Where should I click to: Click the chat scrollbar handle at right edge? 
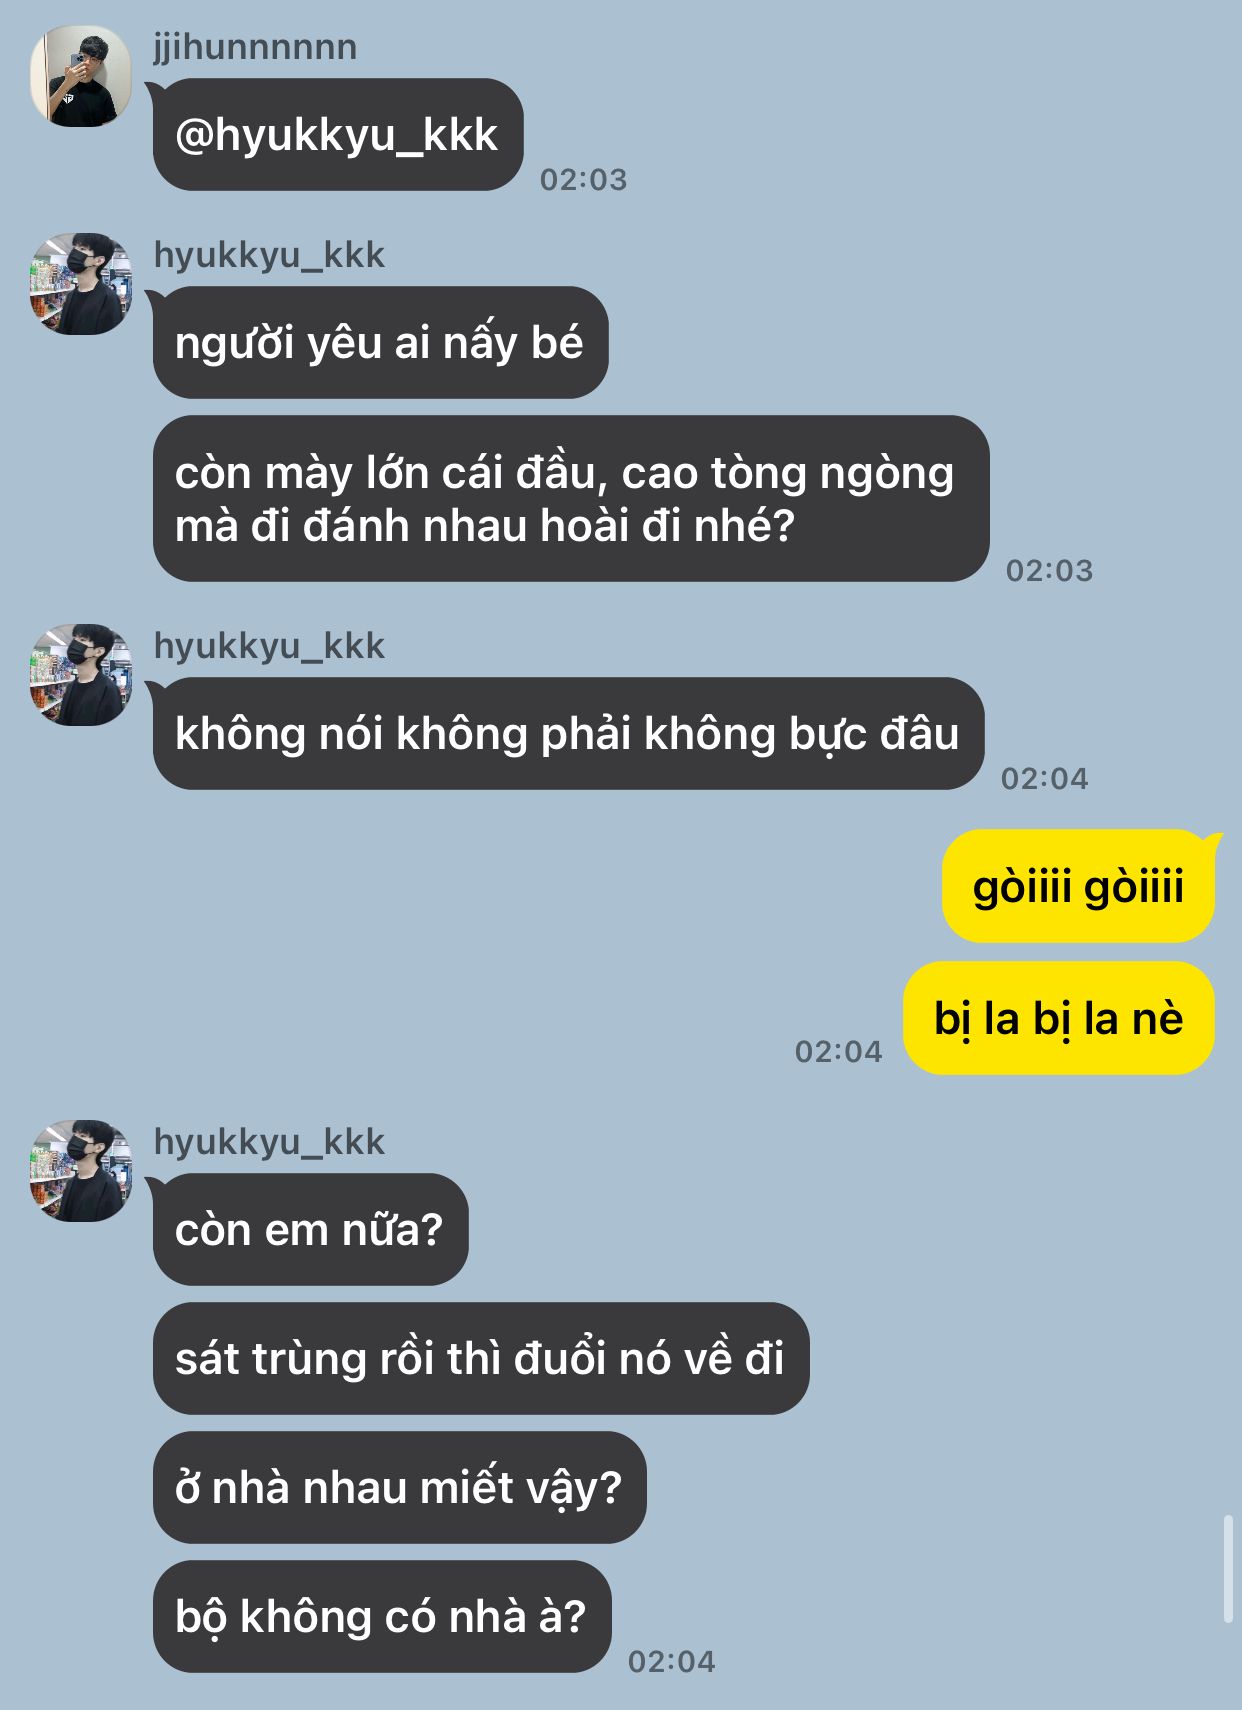point(1228,1569)
